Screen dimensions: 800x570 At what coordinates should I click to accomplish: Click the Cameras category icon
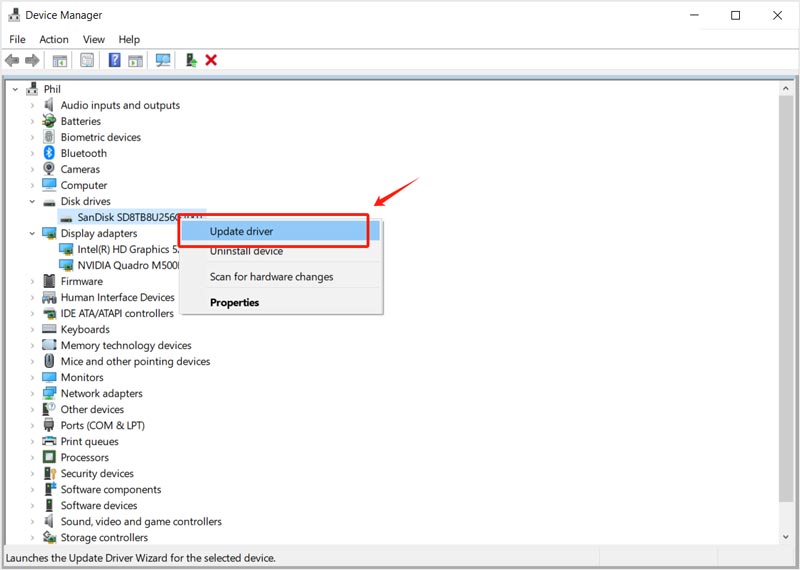click(x=49, y=169)
